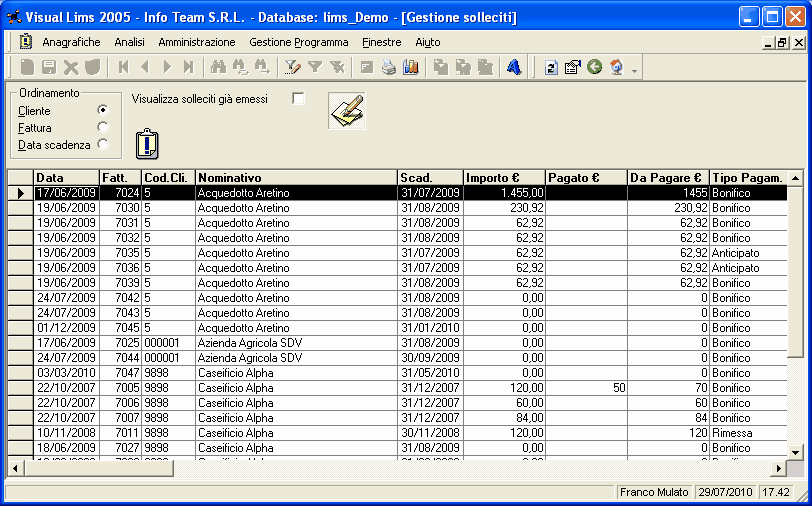Apply filter using the funnel icon

[x=315, y=67]
